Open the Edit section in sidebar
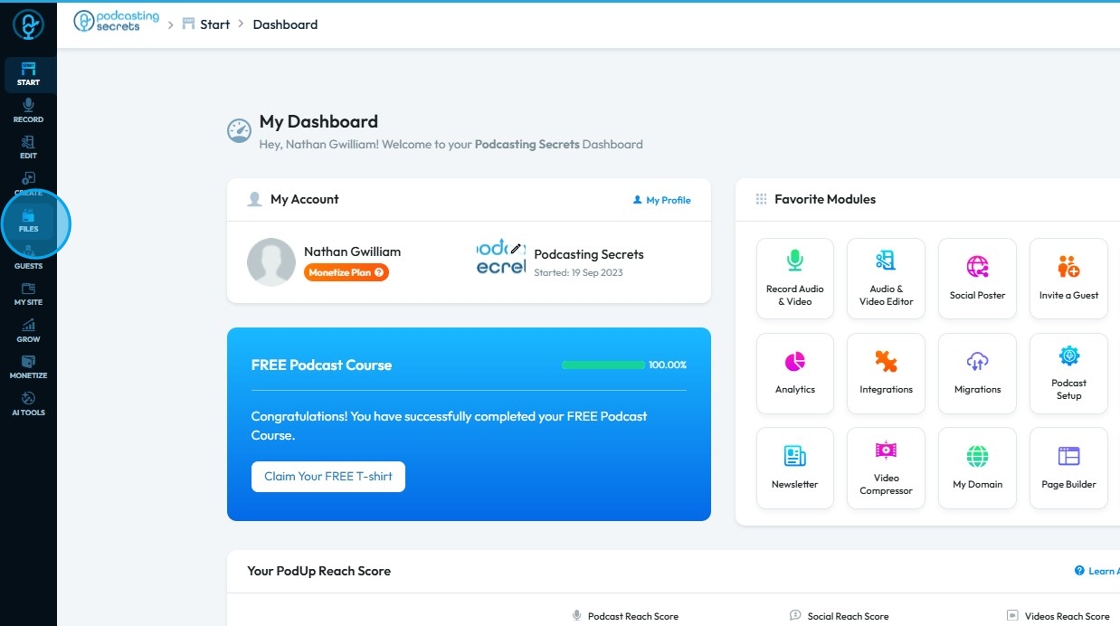This screenshot has height=626, width=1120. coord(29,147)
